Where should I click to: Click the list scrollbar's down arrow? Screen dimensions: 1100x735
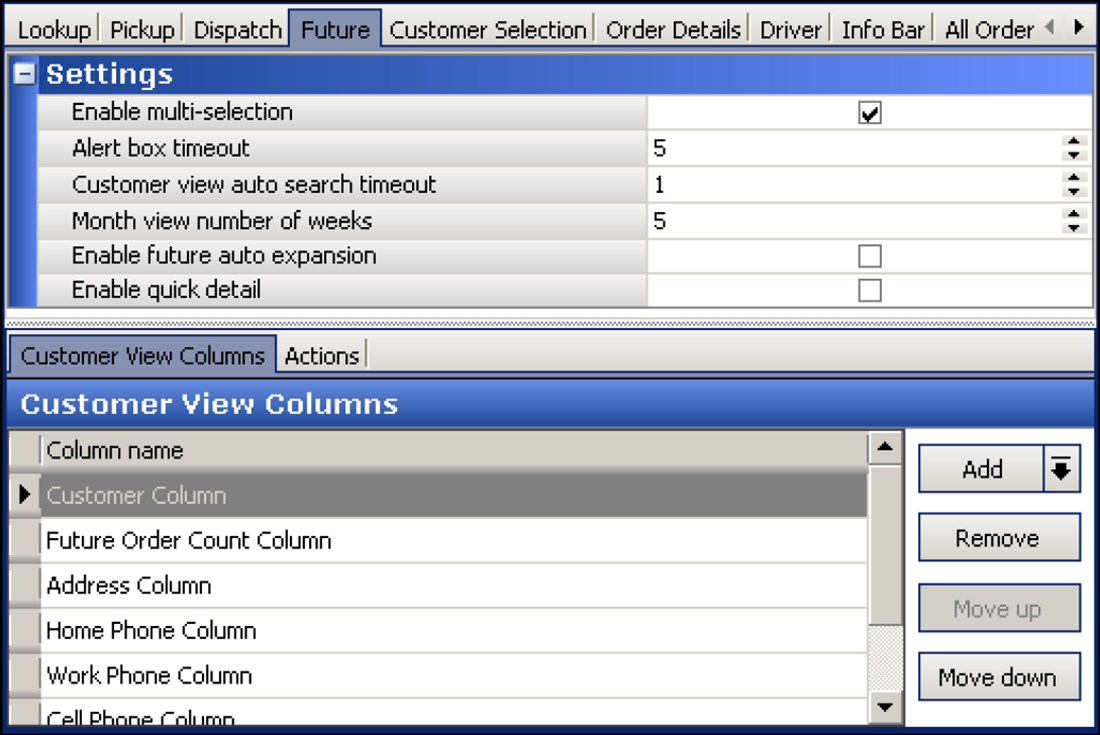click(886, 707)
